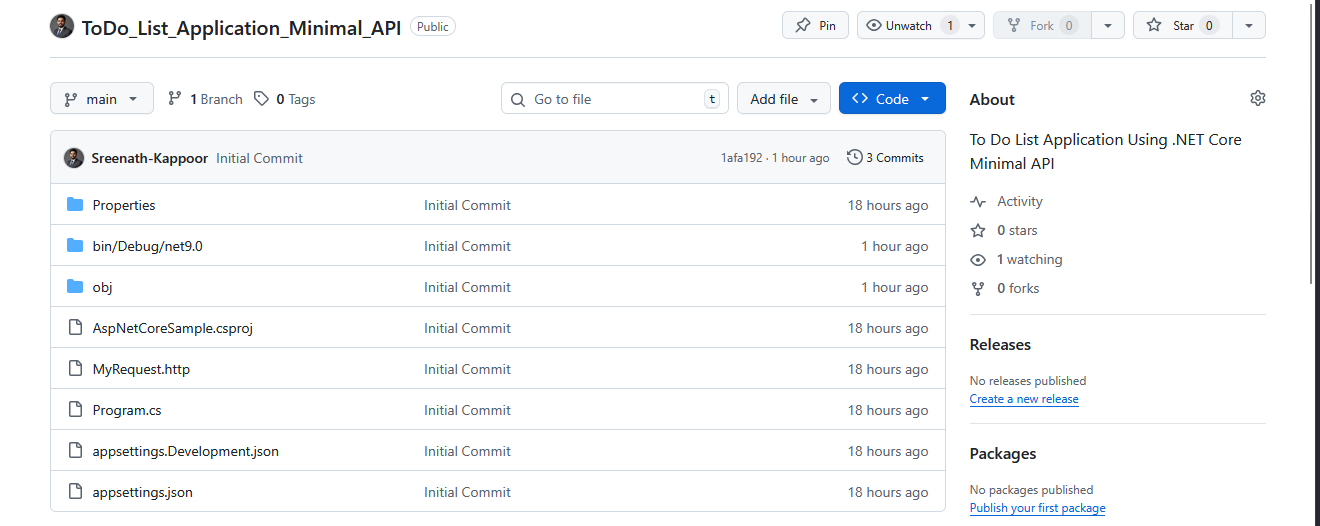
Task: Open the obj folder
Action: pos(102,287)
